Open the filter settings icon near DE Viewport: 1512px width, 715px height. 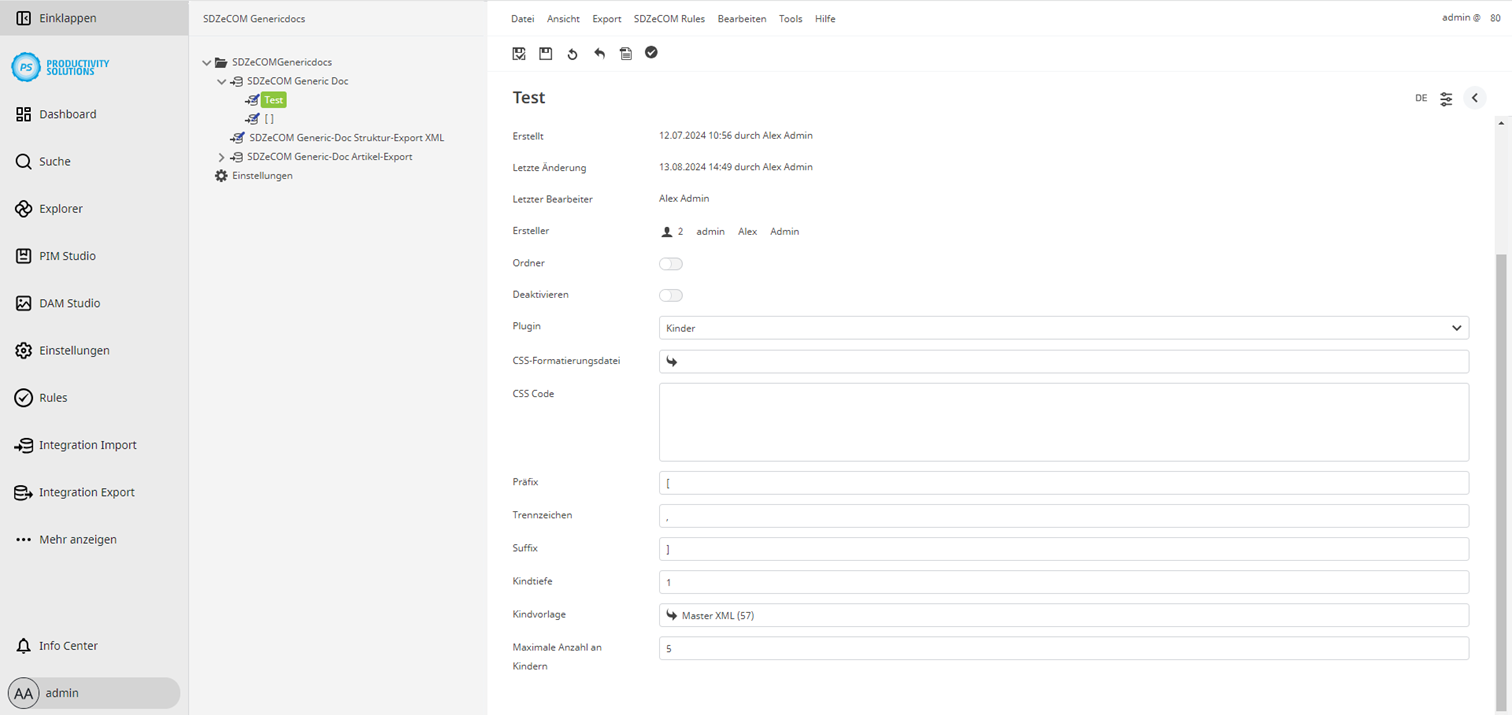(x=1446, y=98)
